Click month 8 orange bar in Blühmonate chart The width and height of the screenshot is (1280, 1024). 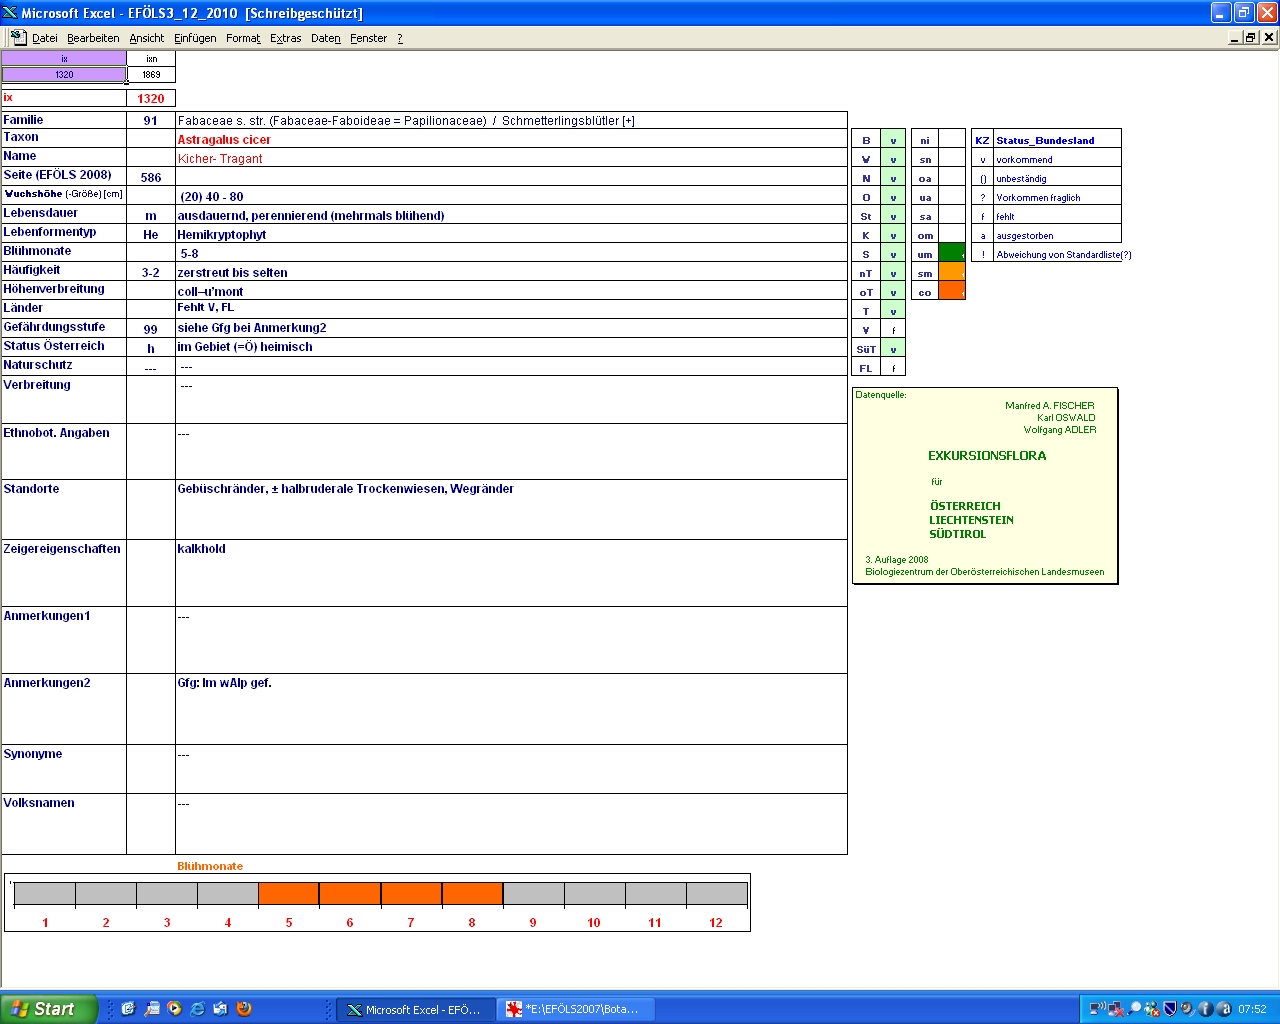pos(472,894)
